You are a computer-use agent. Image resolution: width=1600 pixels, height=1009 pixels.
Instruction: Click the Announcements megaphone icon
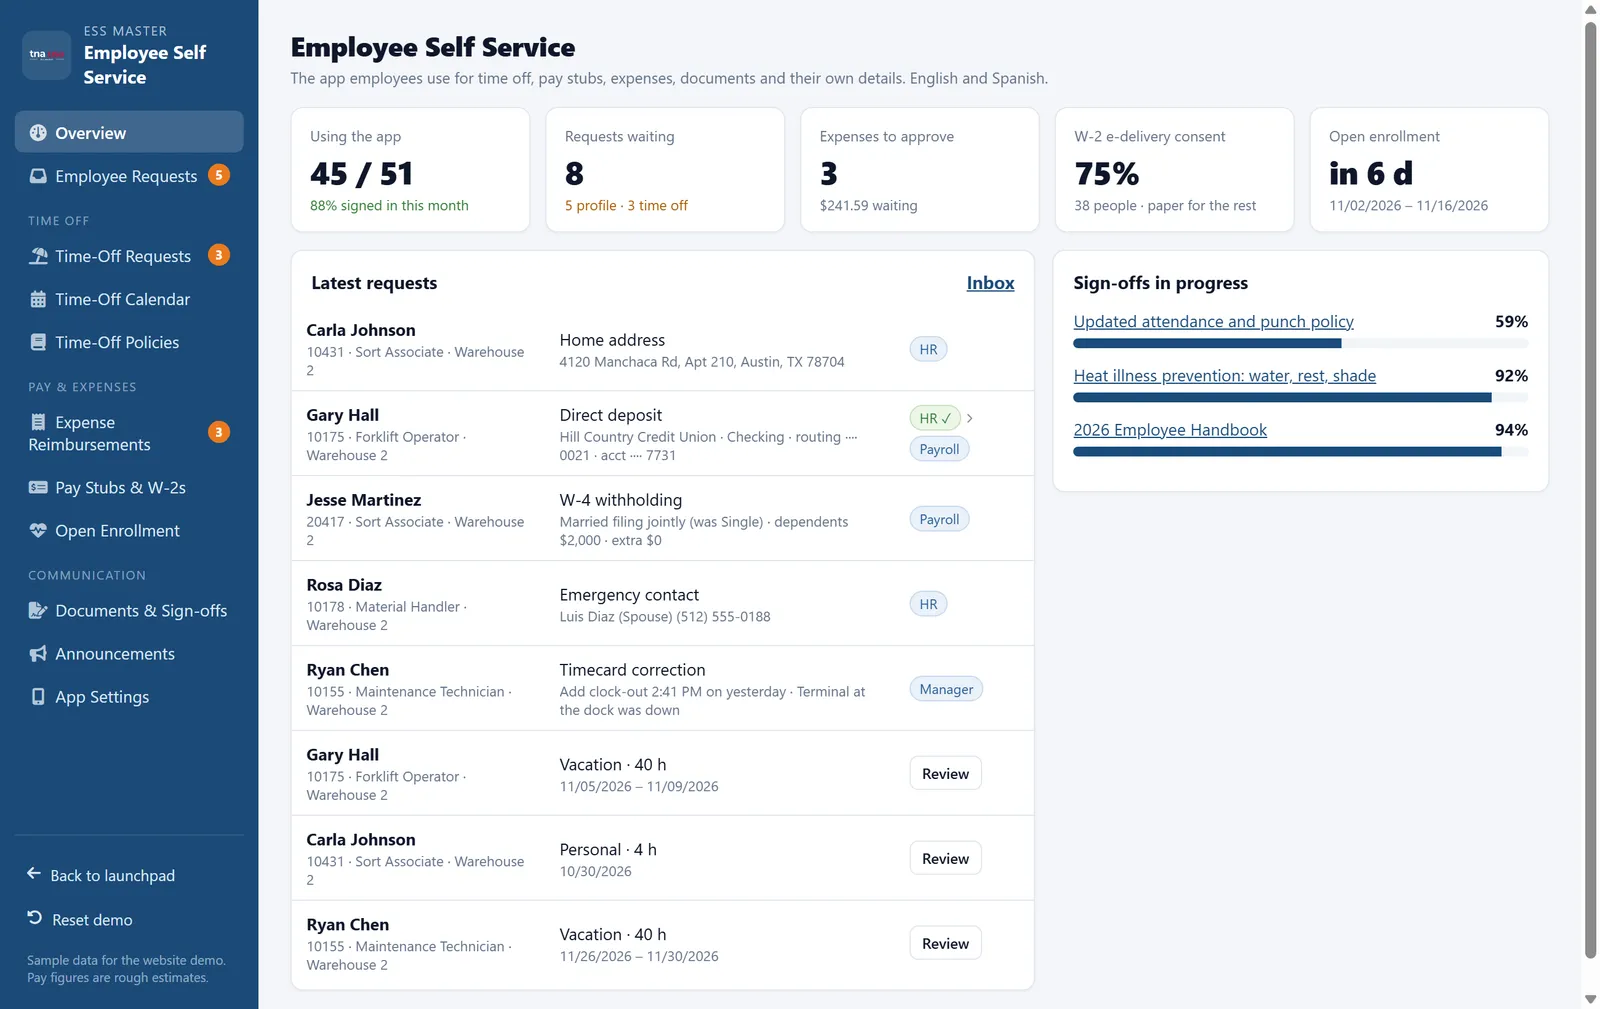[38, 654]
